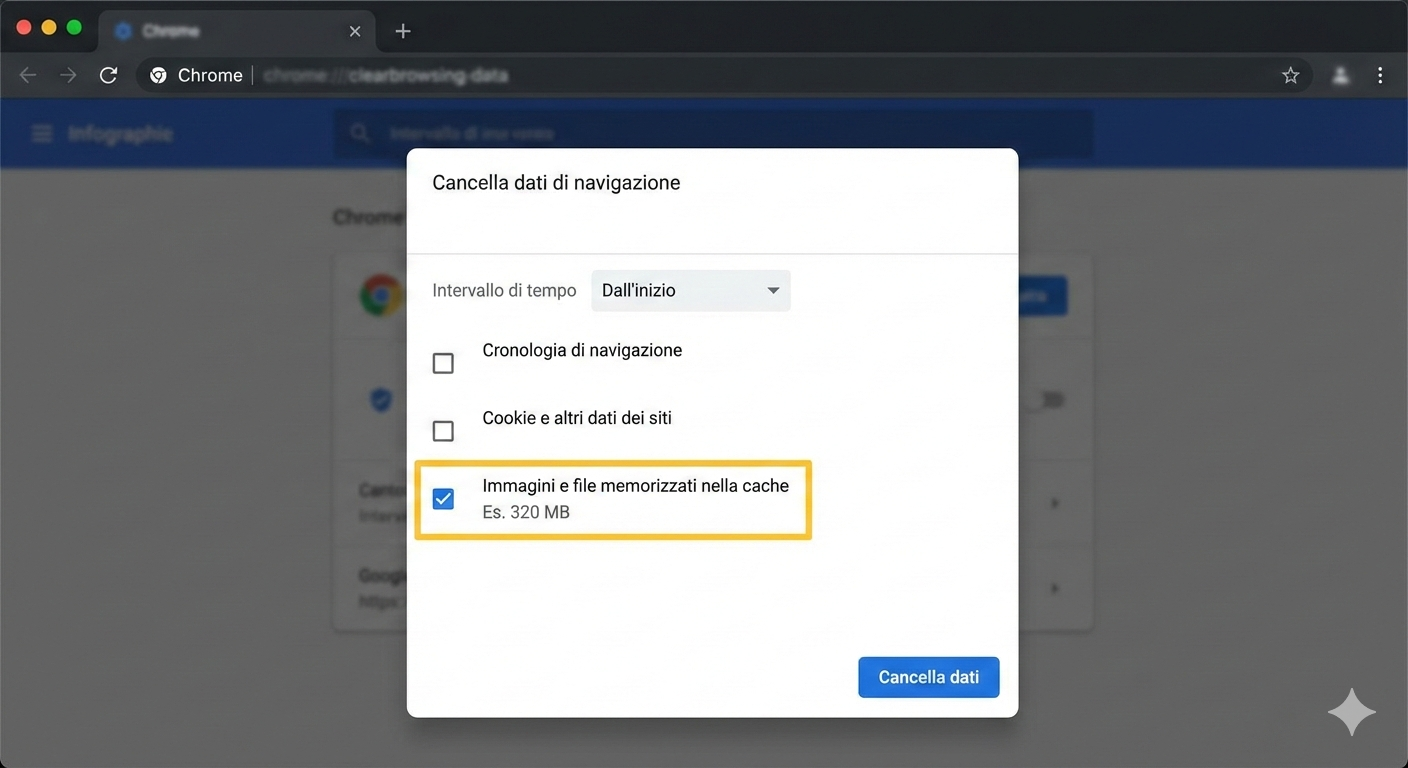Reload the page with refresh icon

click(109, 75)
